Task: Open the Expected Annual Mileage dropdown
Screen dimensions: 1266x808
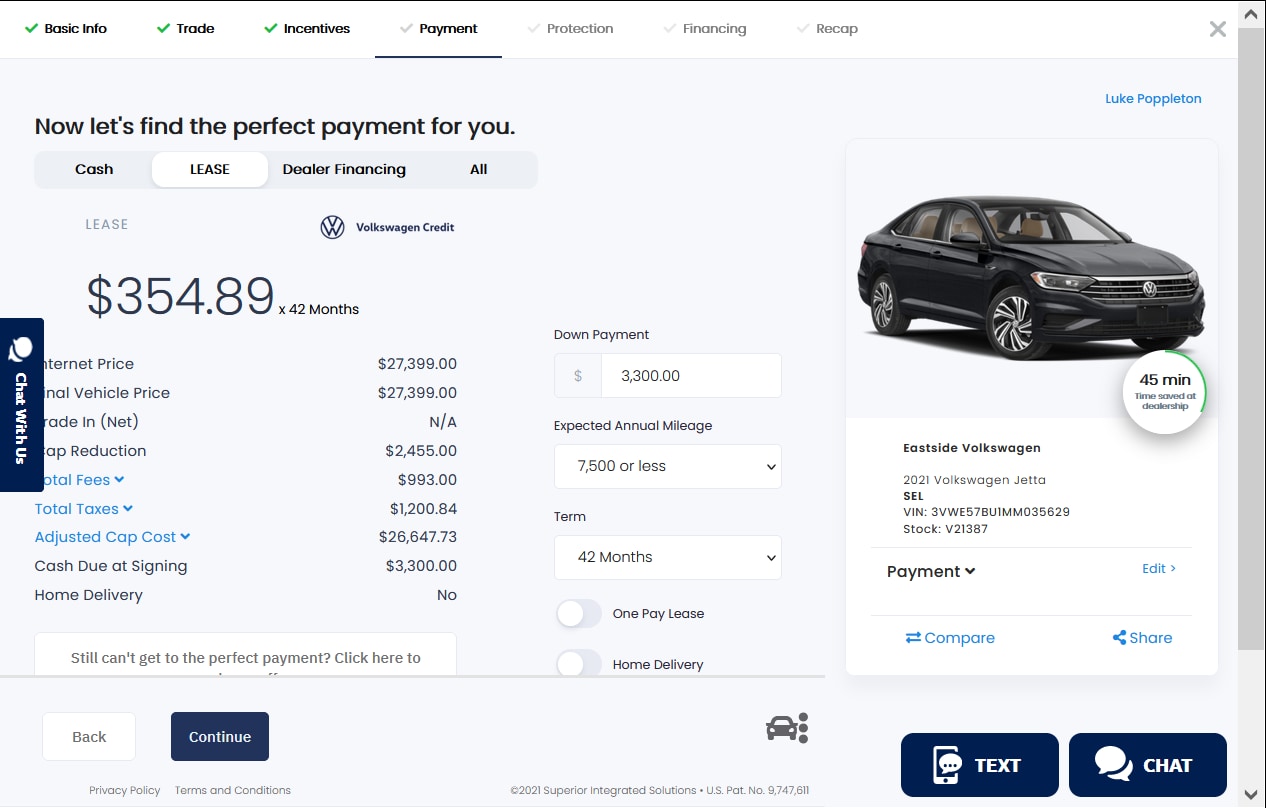Action: tap(667, 466)
